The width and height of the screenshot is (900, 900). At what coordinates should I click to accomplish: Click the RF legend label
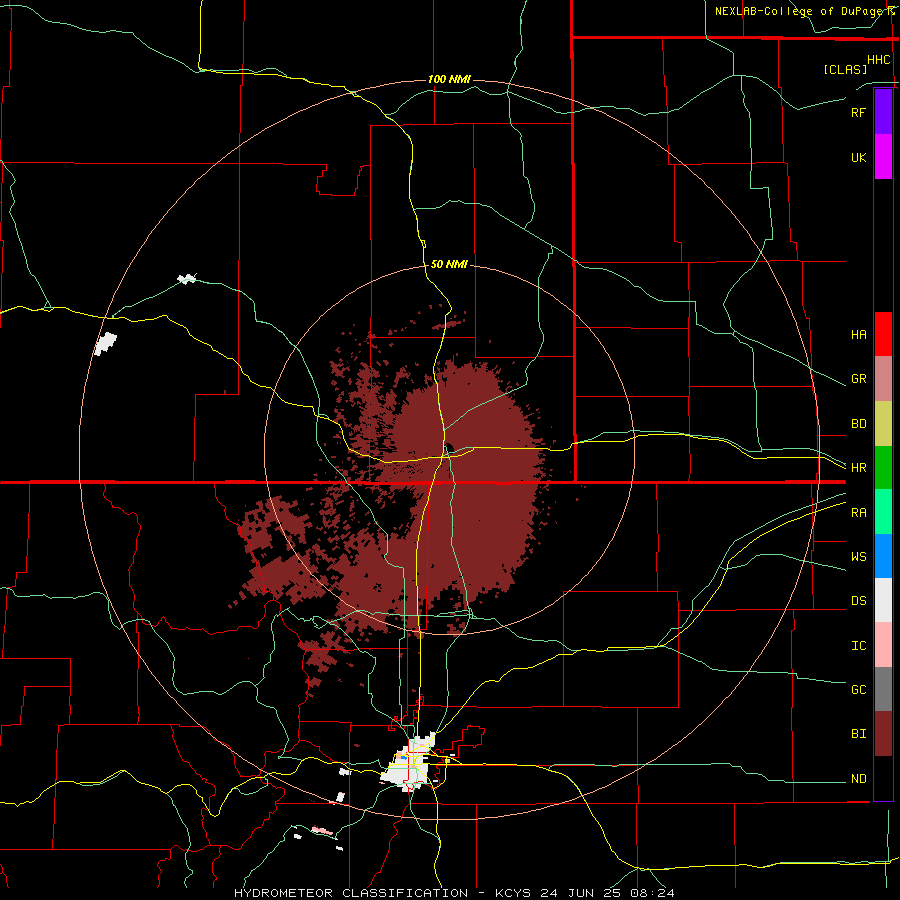coord(858,112)
